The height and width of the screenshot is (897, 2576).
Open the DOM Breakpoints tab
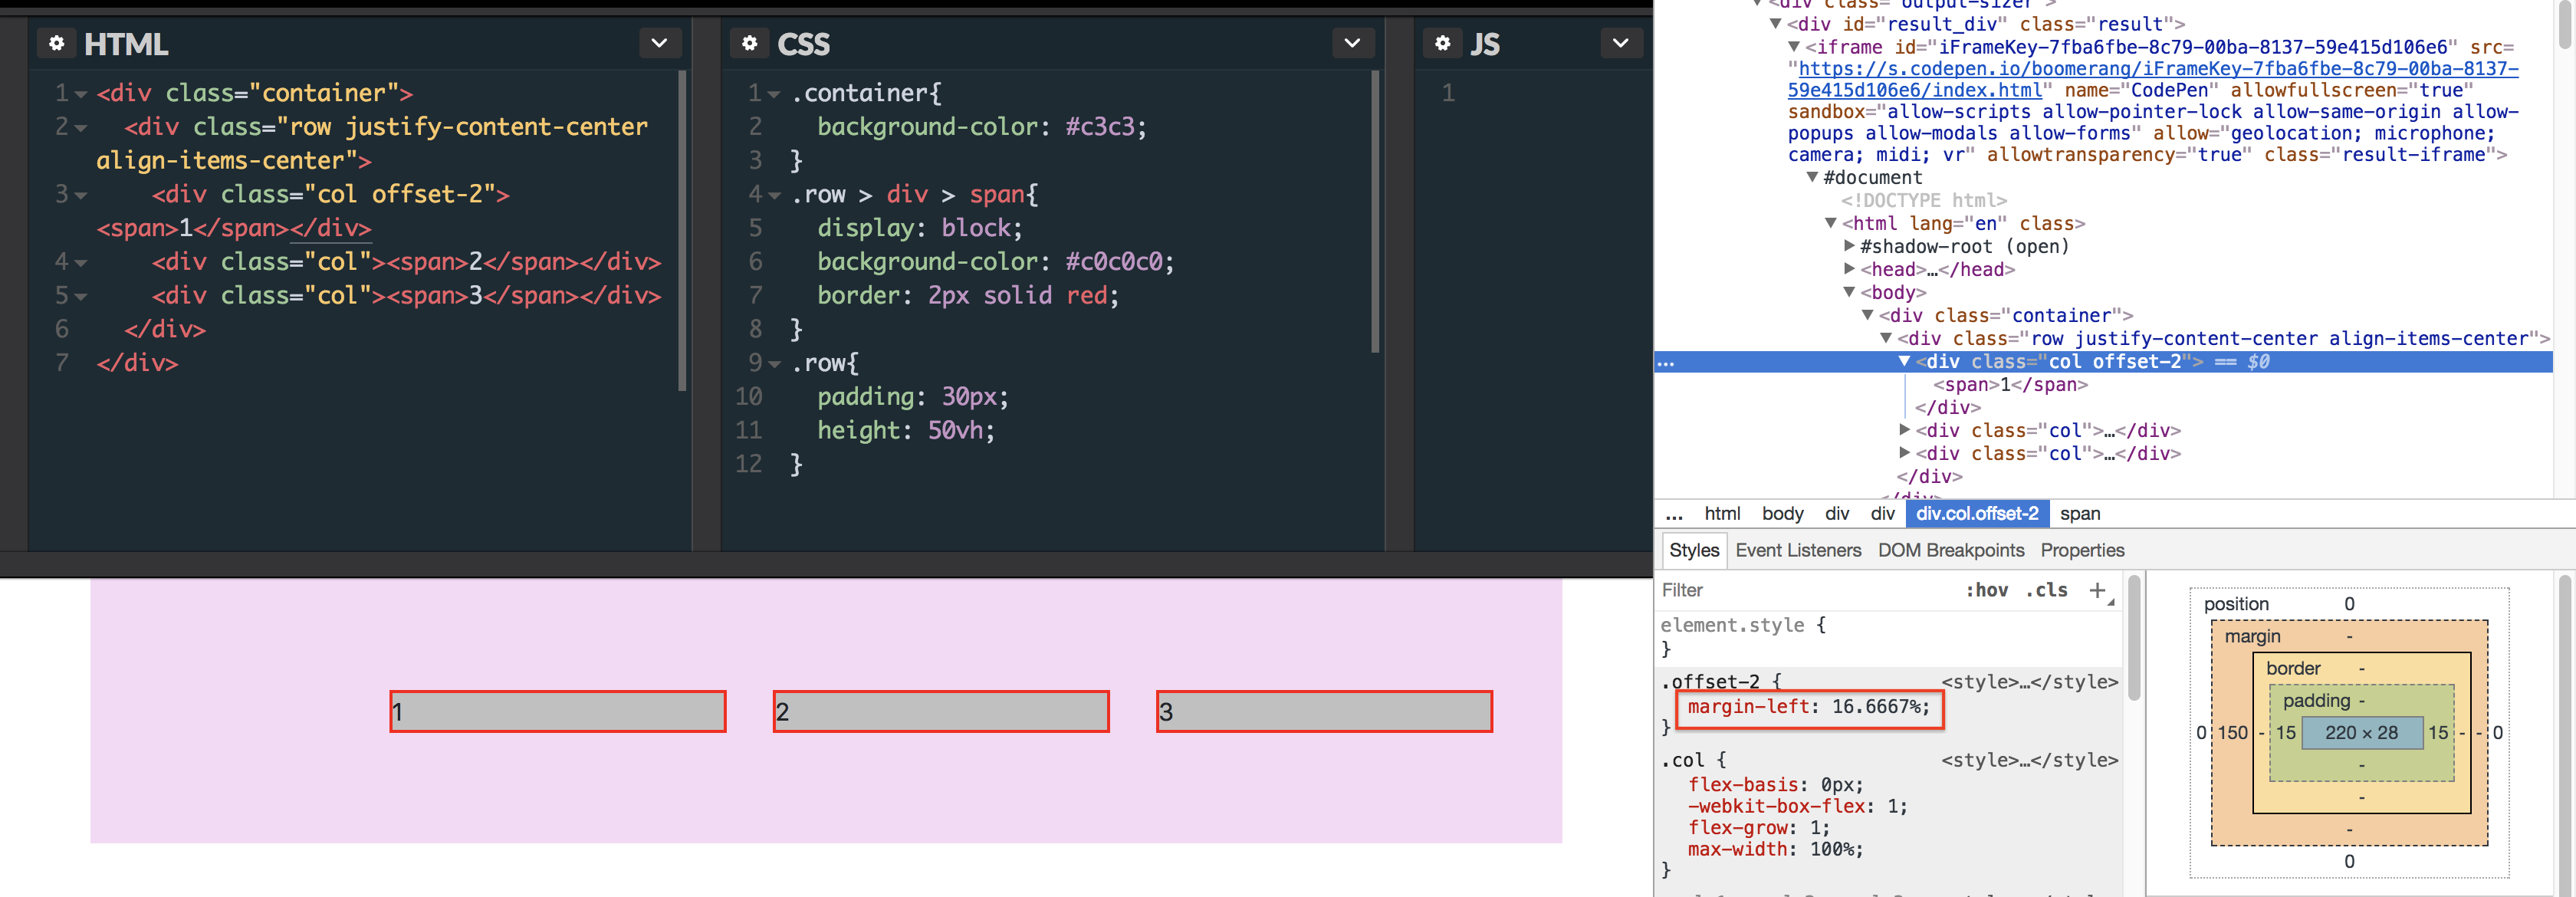pyautogui.click(x=1951, y=550)
